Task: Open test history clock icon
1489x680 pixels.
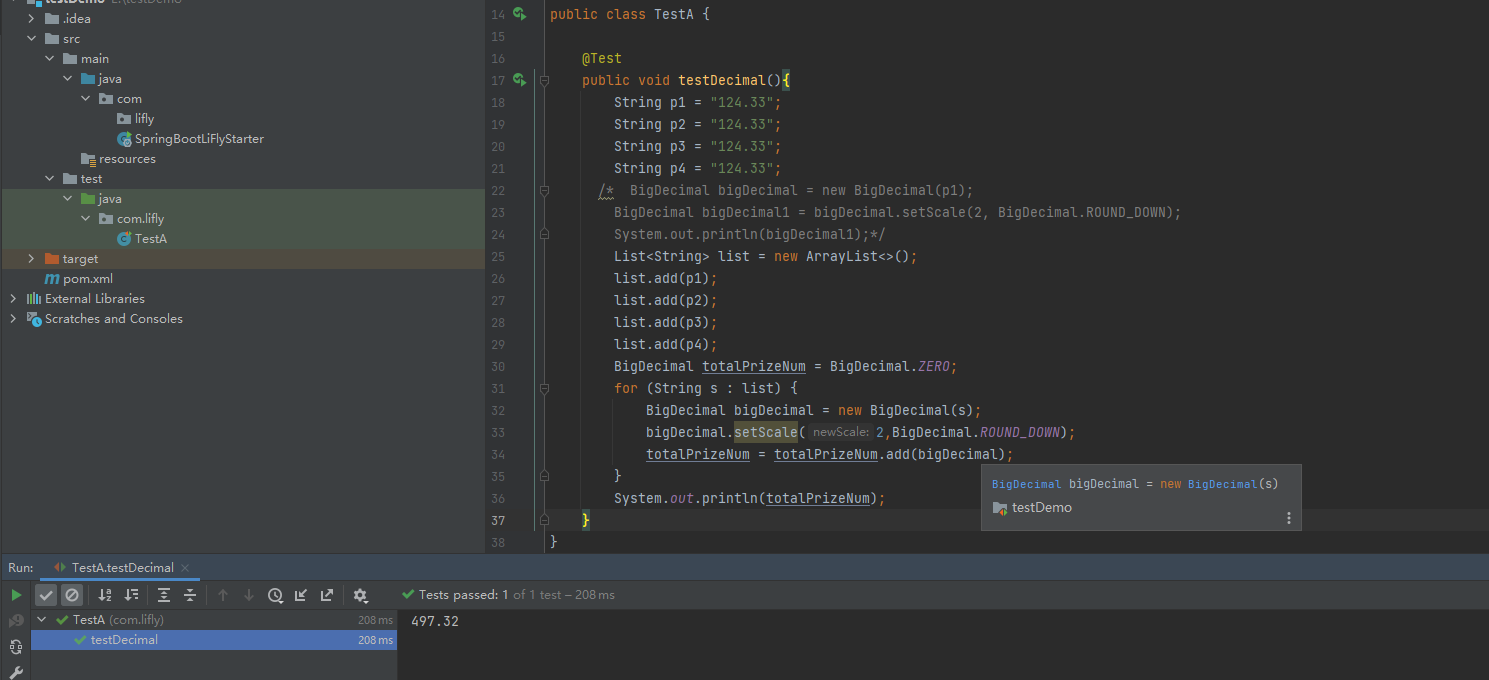Action: pyautogui.click(x=275, y=595)
